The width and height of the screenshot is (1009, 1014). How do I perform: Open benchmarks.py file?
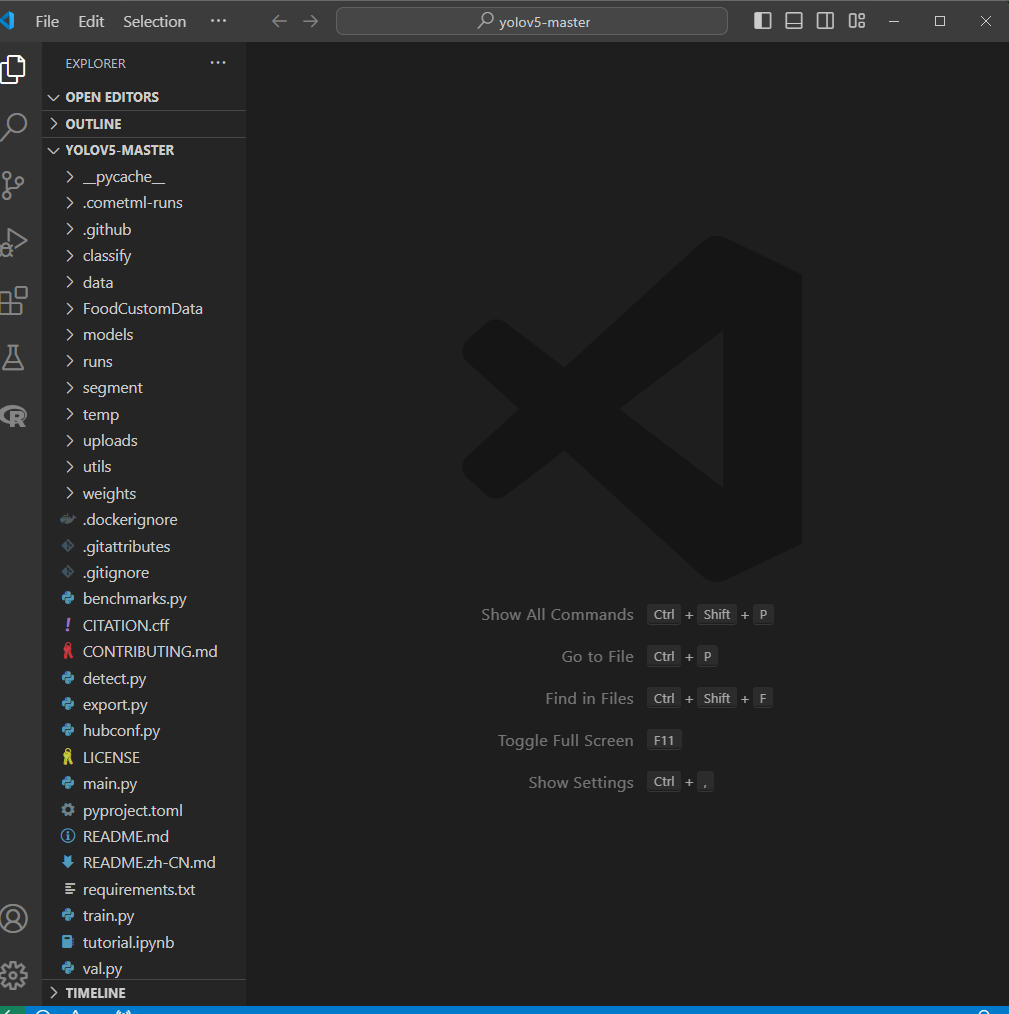click(x=144, y=598)
